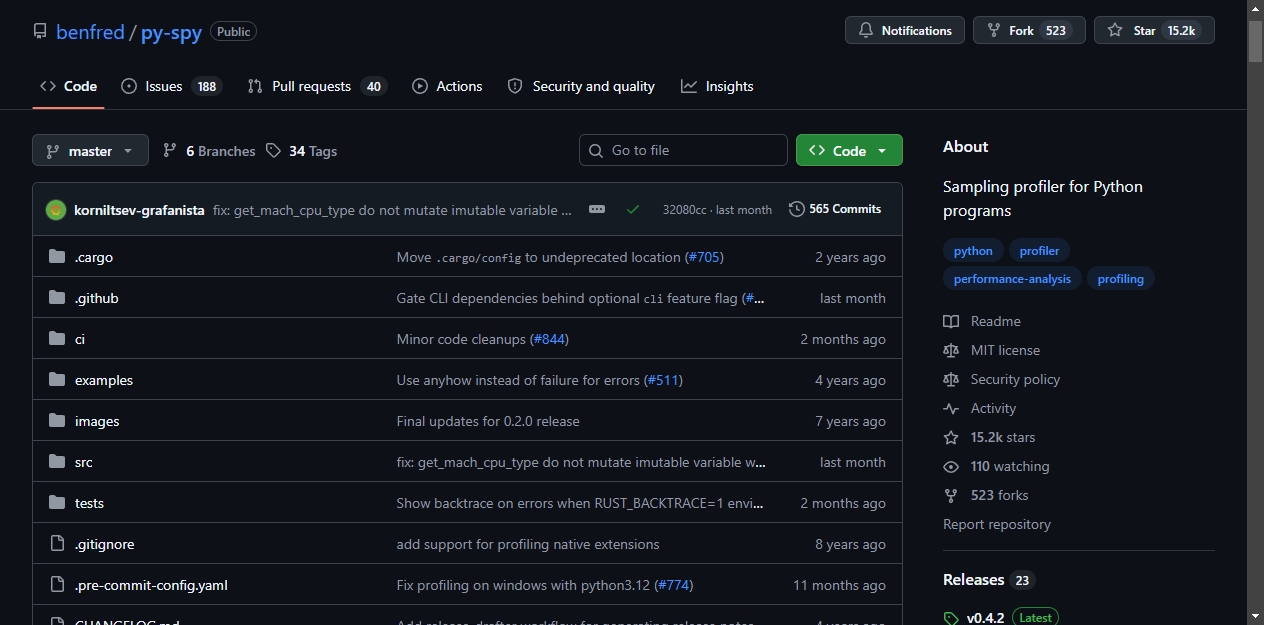Click the page vertical scrollbar thumb

1255,42
